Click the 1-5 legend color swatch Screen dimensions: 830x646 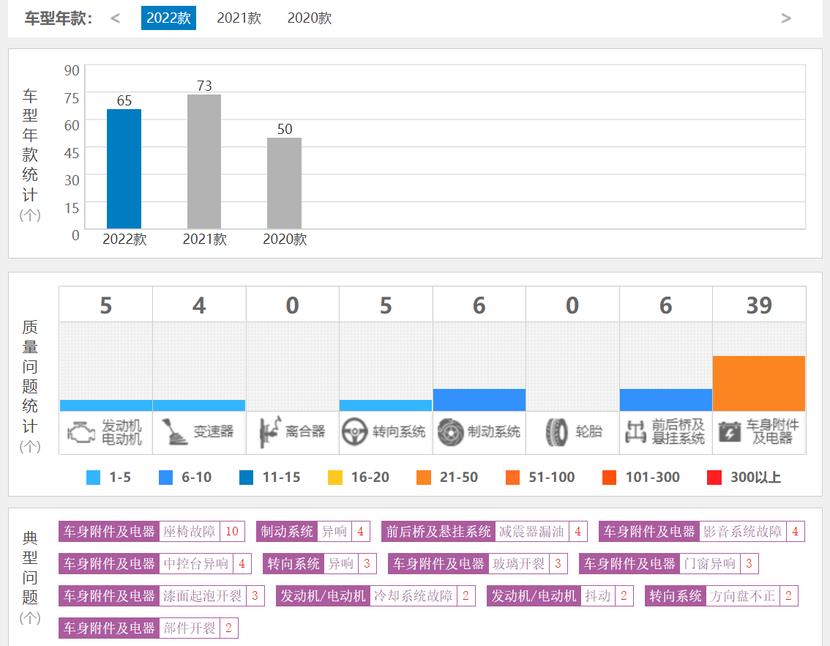click(93, 478)
